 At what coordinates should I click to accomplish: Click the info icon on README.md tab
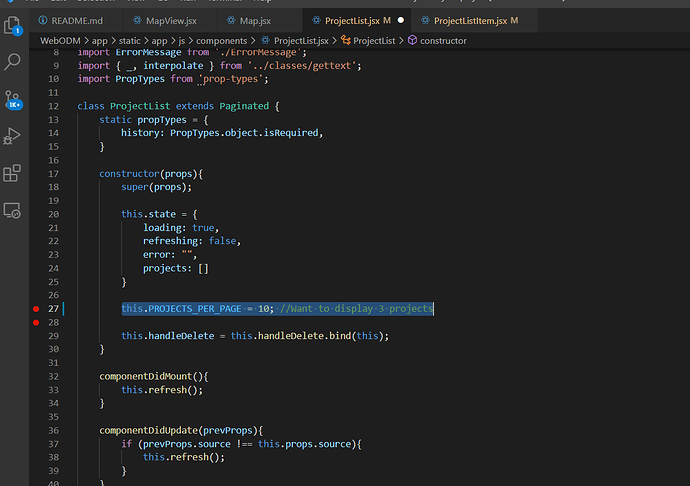[41, 20]
